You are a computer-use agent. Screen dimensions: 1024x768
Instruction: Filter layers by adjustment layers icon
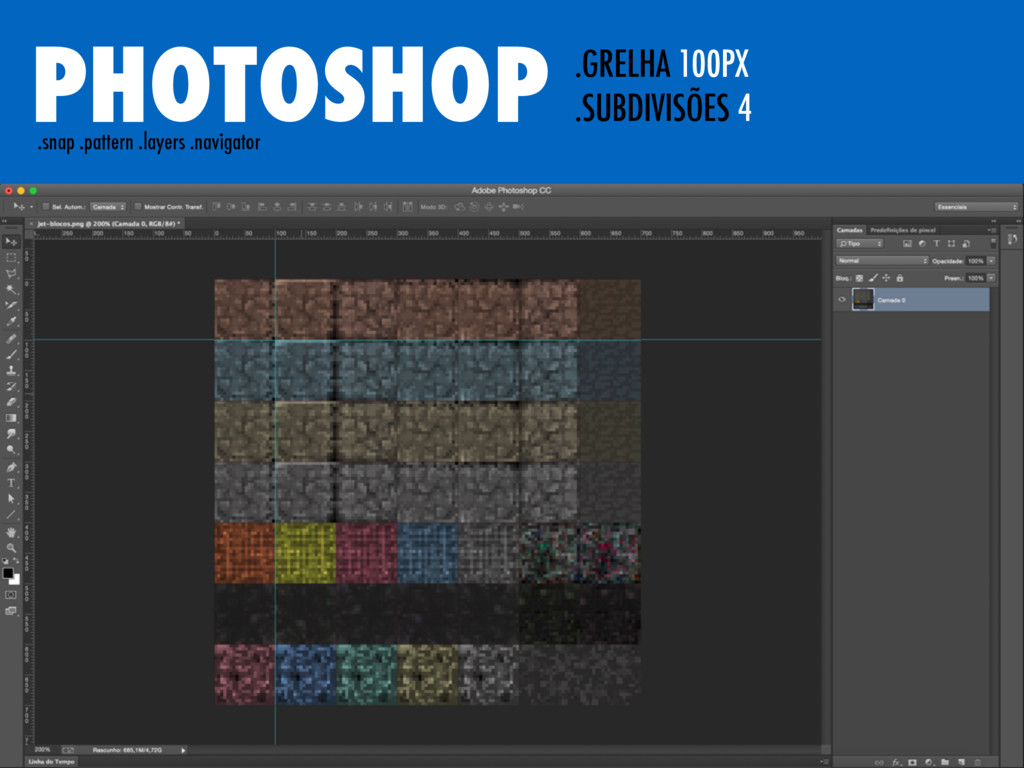[922, 244]
